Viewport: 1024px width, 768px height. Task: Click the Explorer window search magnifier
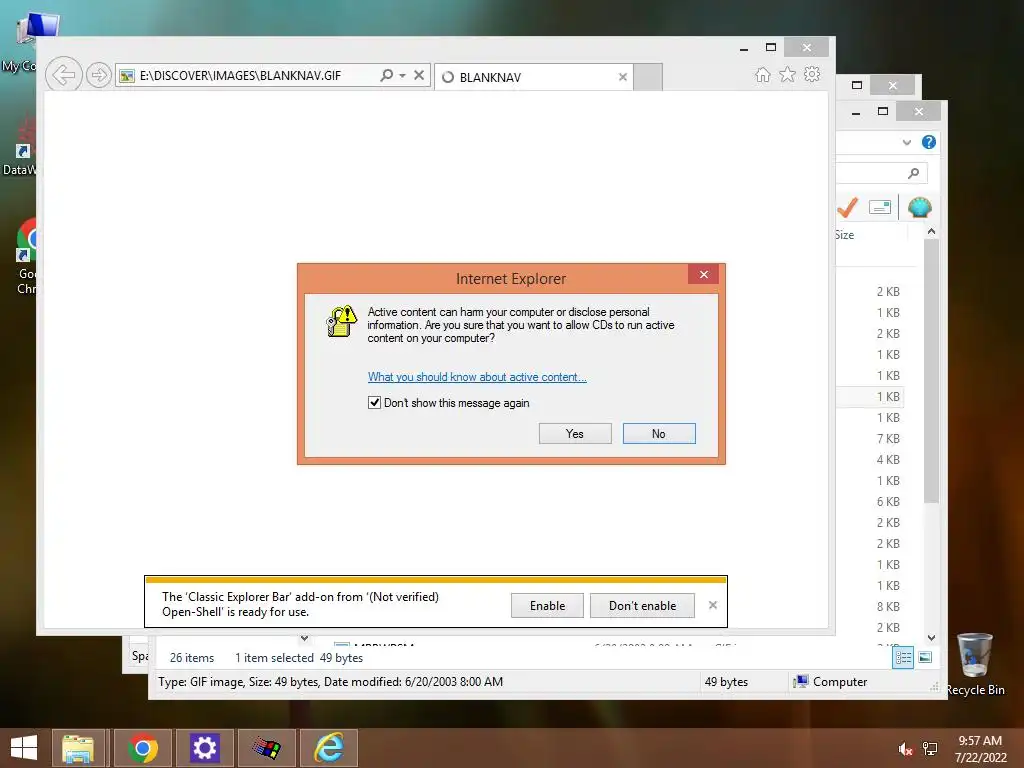point(914,173)
